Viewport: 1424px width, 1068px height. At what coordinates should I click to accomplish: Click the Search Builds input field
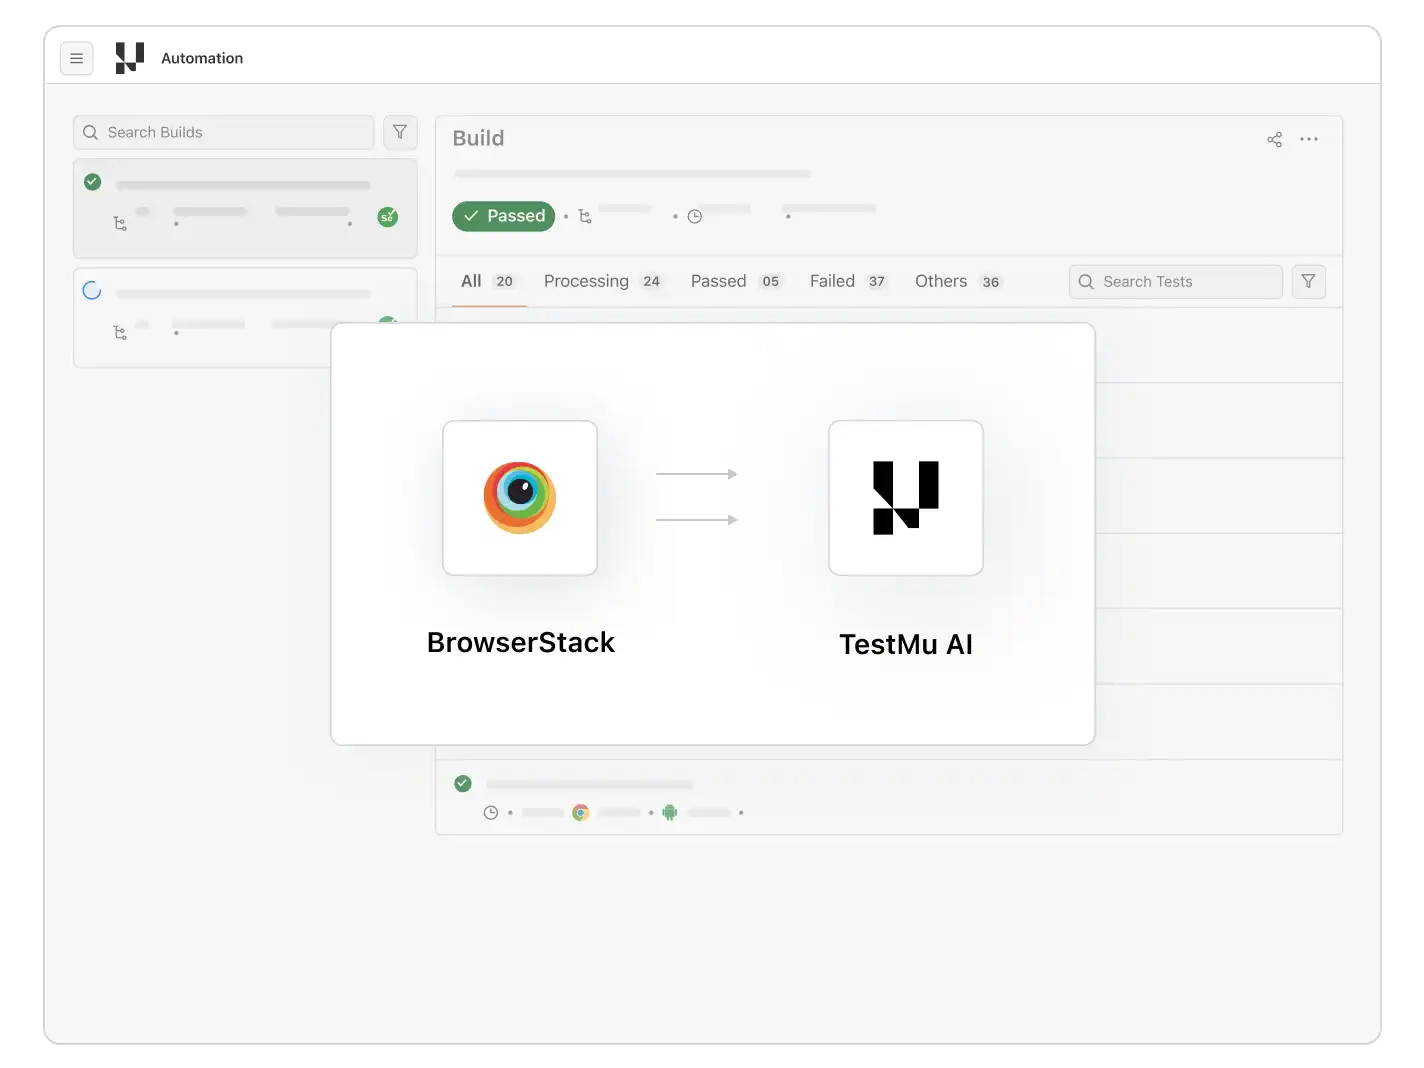[x=220, y=132]
